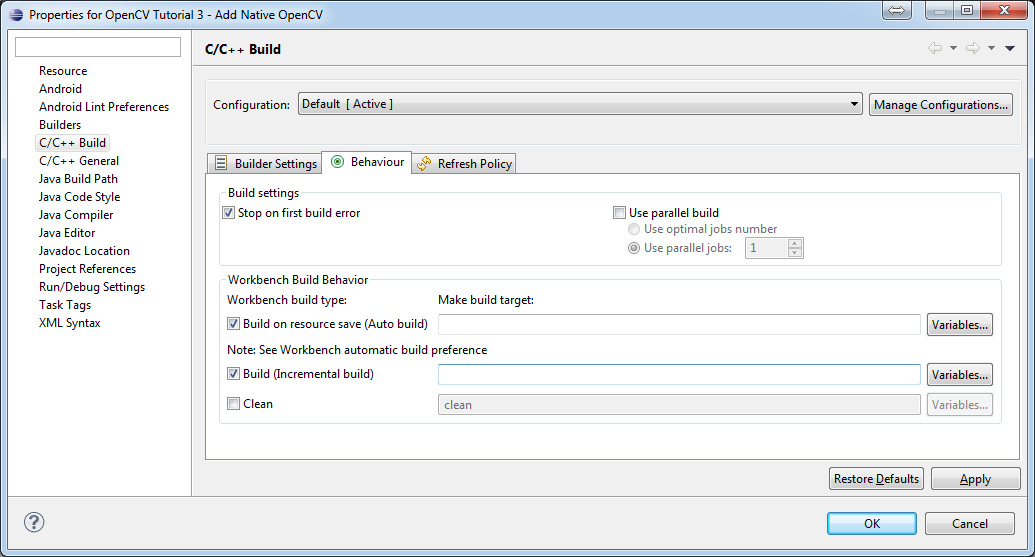The image size is (1035, 557).
Task: Click the back navigation arrow icon
Action: [x=935, y=48]
